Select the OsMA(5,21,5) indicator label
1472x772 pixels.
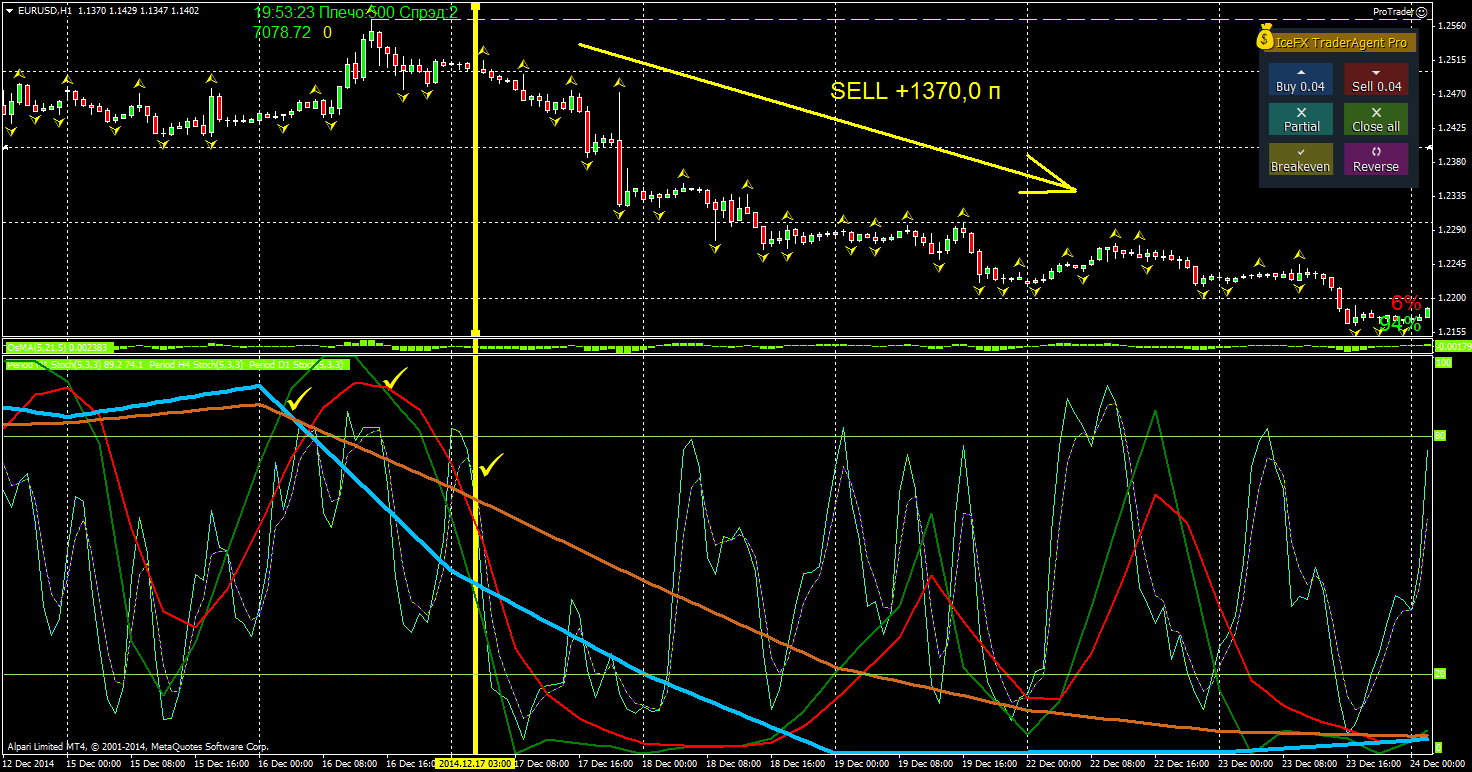tap(61, 347)
